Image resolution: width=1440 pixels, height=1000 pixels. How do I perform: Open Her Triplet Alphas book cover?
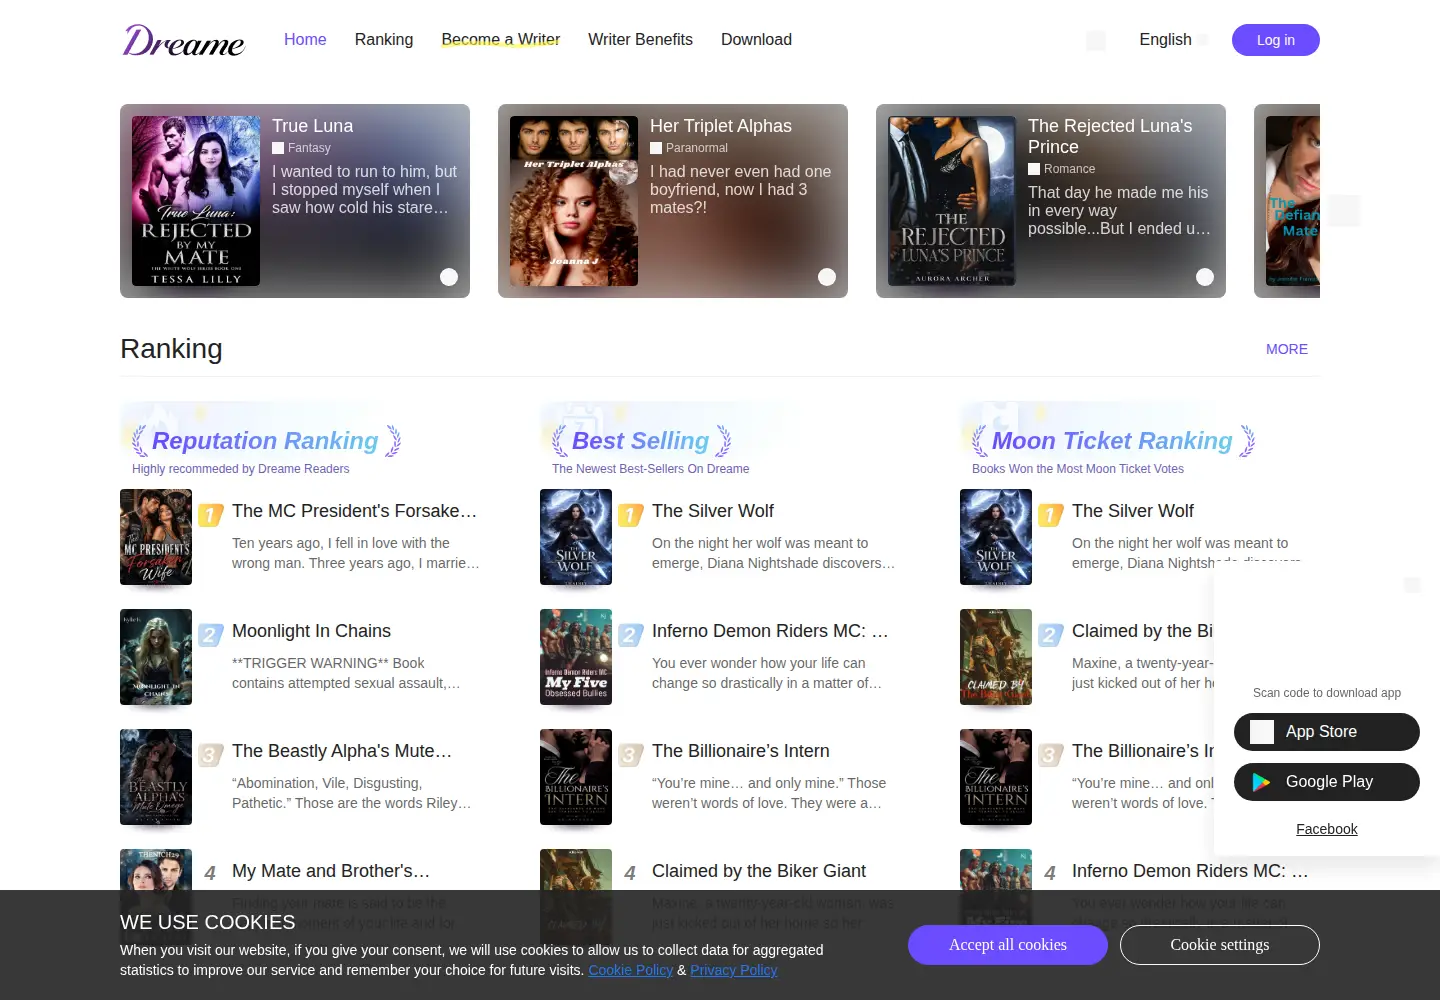[x=574, y=201]
